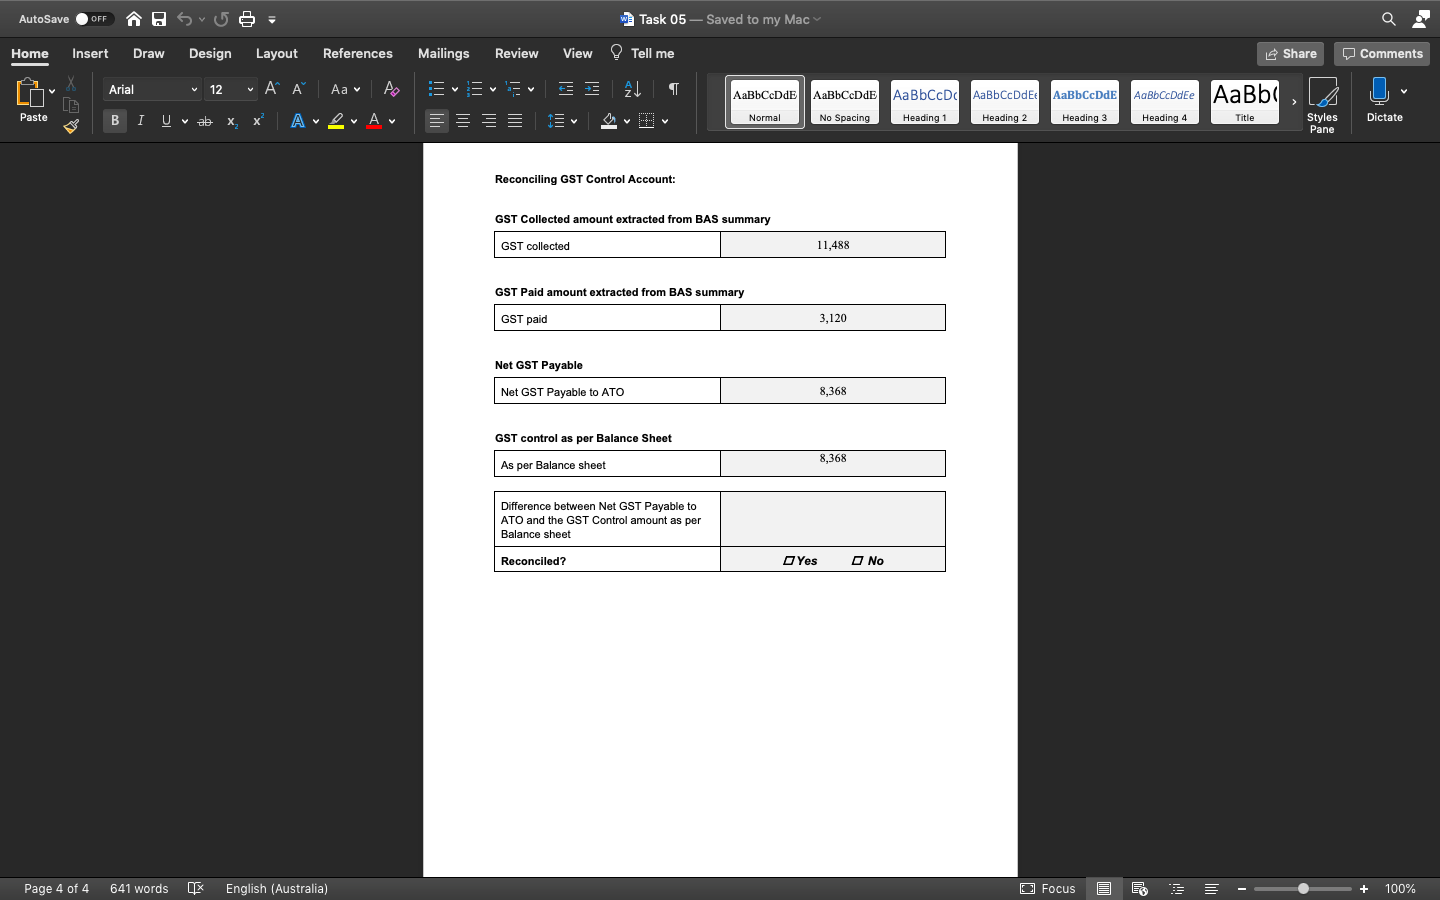Open the Design ribbon tab
The image size is (1440, 900).
click(x=210, y=53)
